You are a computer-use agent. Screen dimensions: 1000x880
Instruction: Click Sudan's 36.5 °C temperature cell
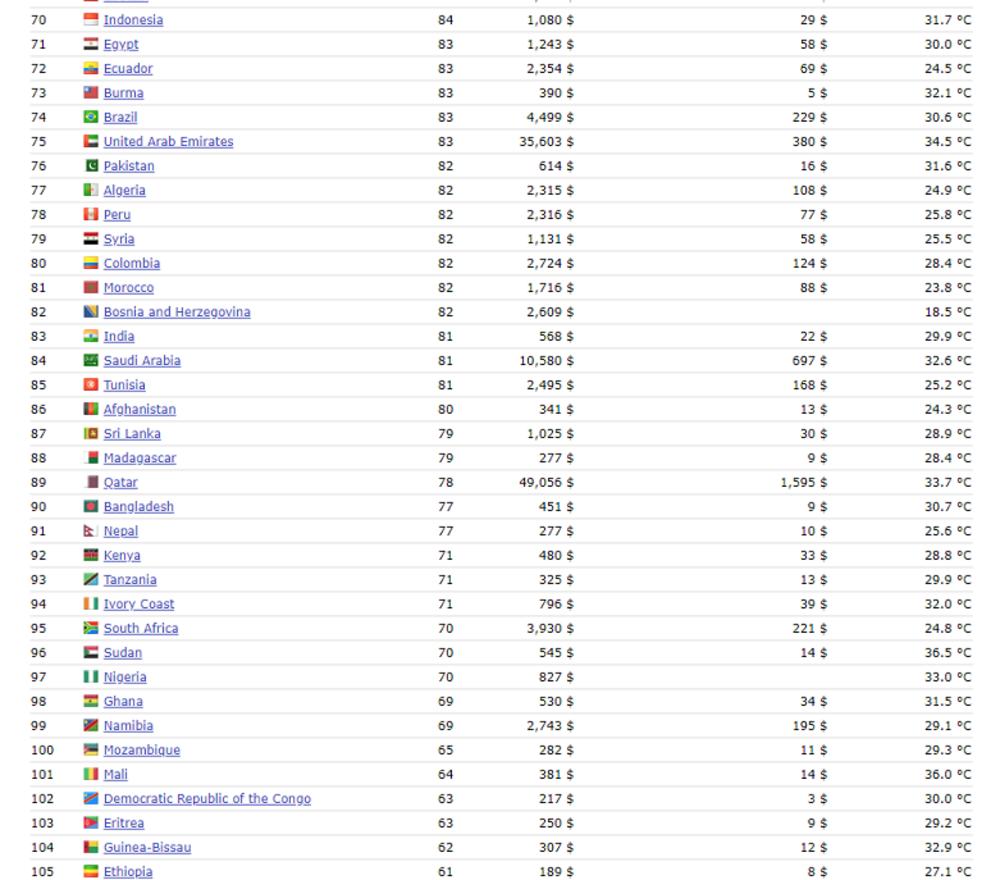[946, 653]
